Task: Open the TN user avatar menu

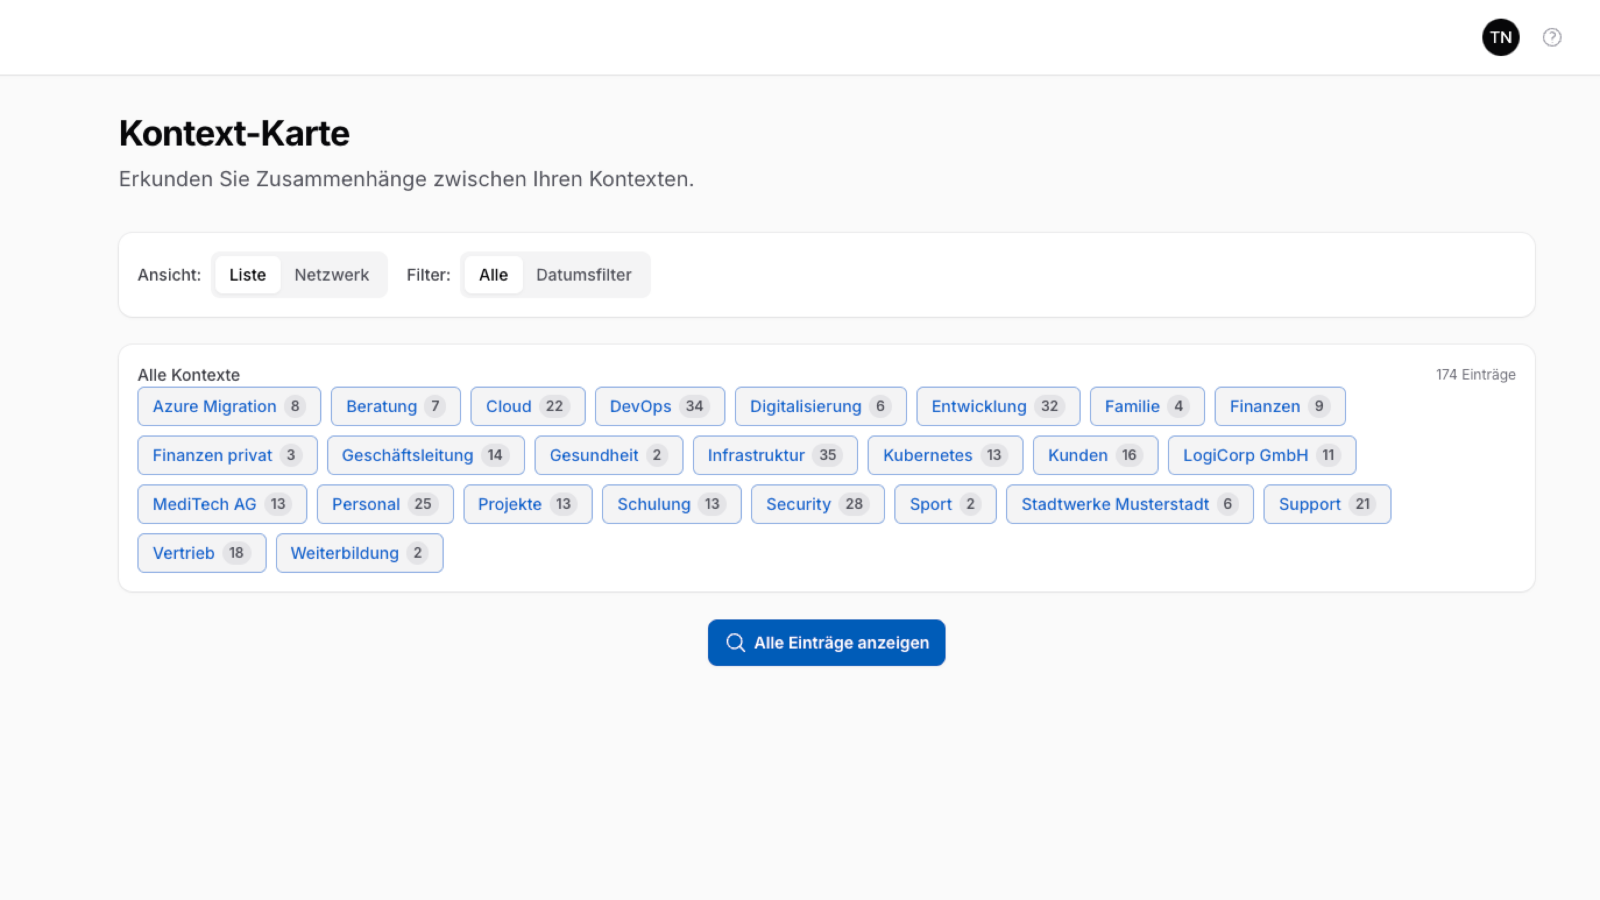Action: 1500,38
